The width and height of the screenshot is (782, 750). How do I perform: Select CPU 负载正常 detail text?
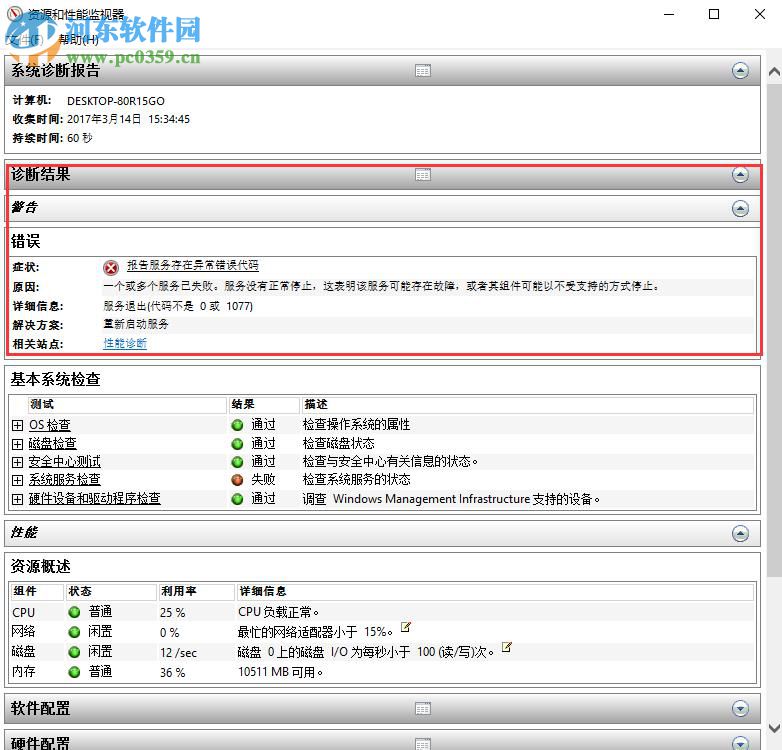pyautogui.click(x=278, y=612)
